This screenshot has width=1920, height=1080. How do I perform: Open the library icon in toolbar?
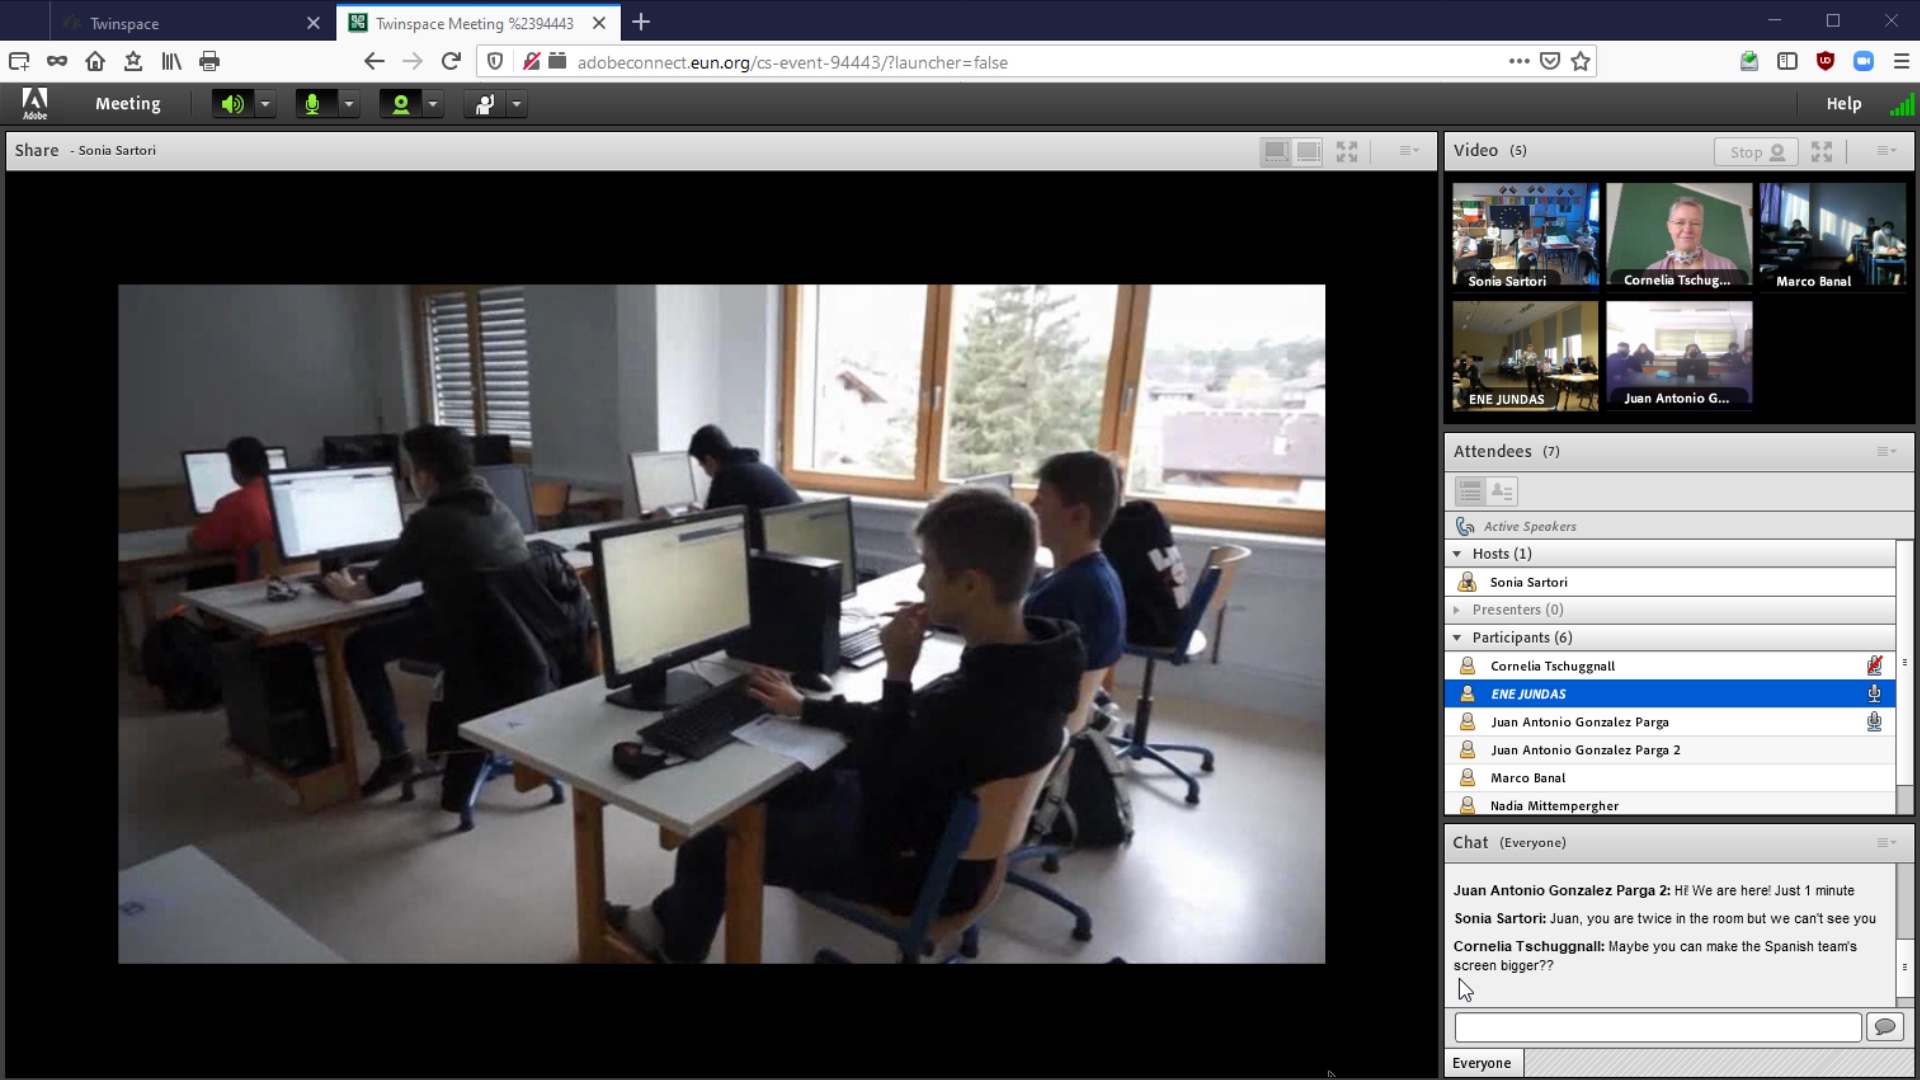point(171,62)
